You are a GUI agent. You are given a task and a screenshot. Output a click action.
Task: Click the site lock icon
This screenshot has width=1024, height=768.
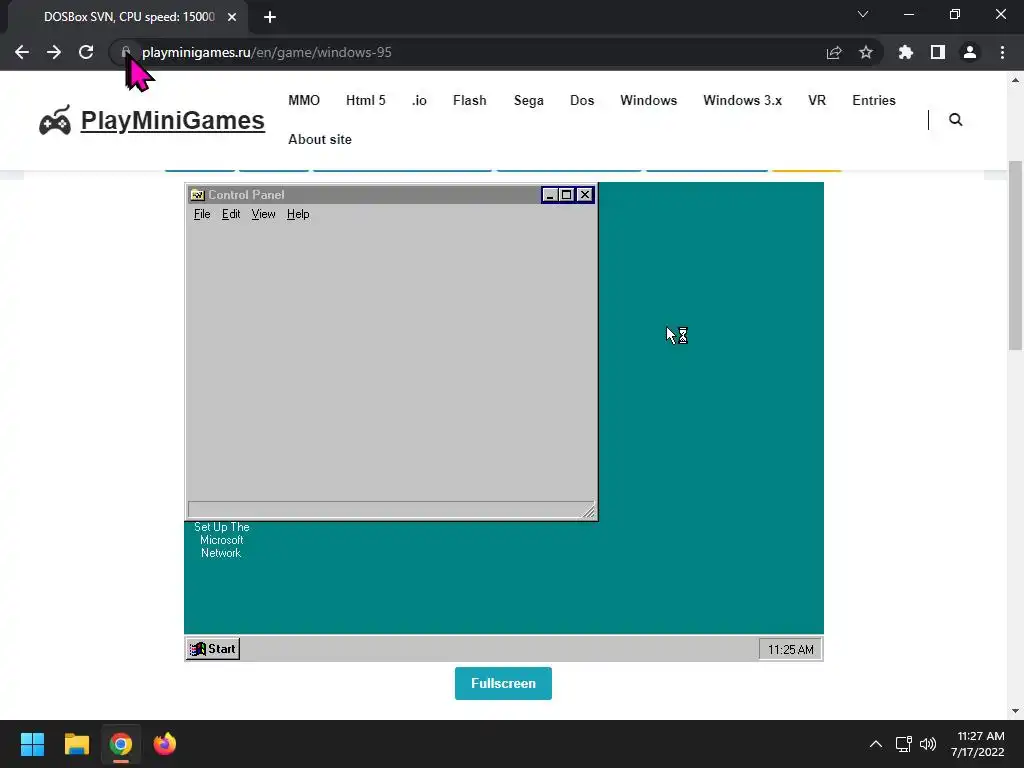click(x=126, y=52)
